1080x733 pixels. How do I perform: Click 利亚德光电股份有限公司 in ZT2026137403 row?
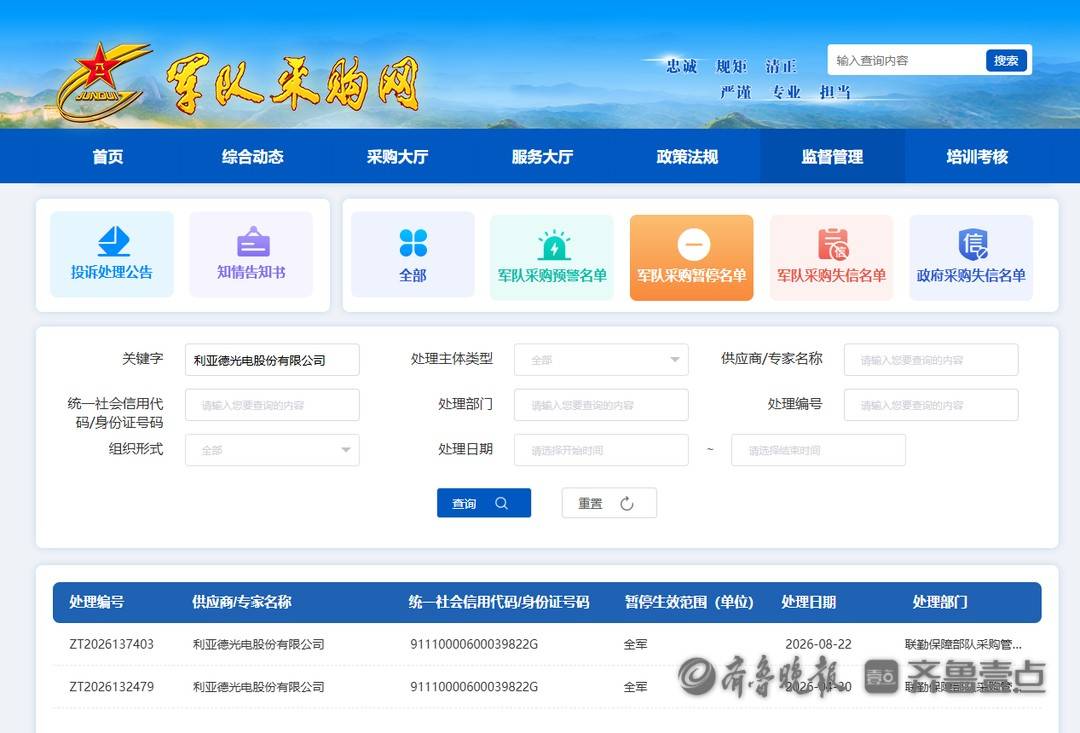click(x=258, y=644)
